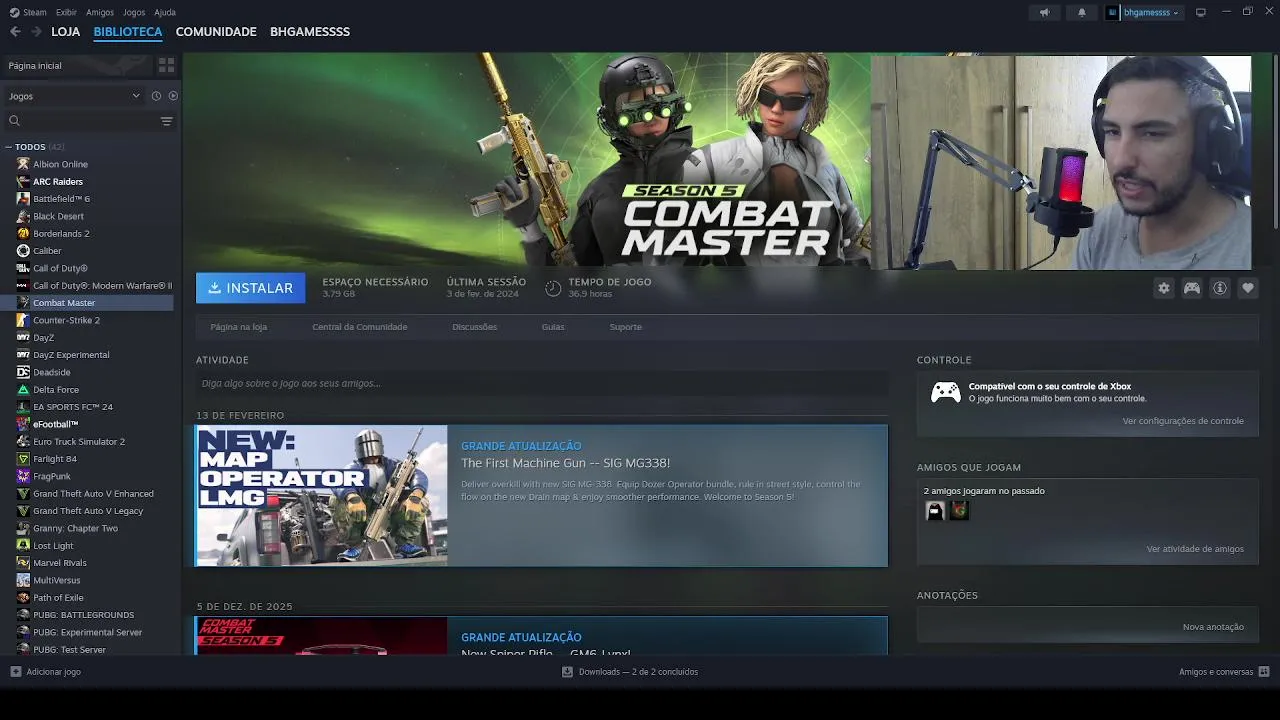Click the Nova anotação link
The width and height of the screenshot is (1280, 720).
coord(1213,627)
